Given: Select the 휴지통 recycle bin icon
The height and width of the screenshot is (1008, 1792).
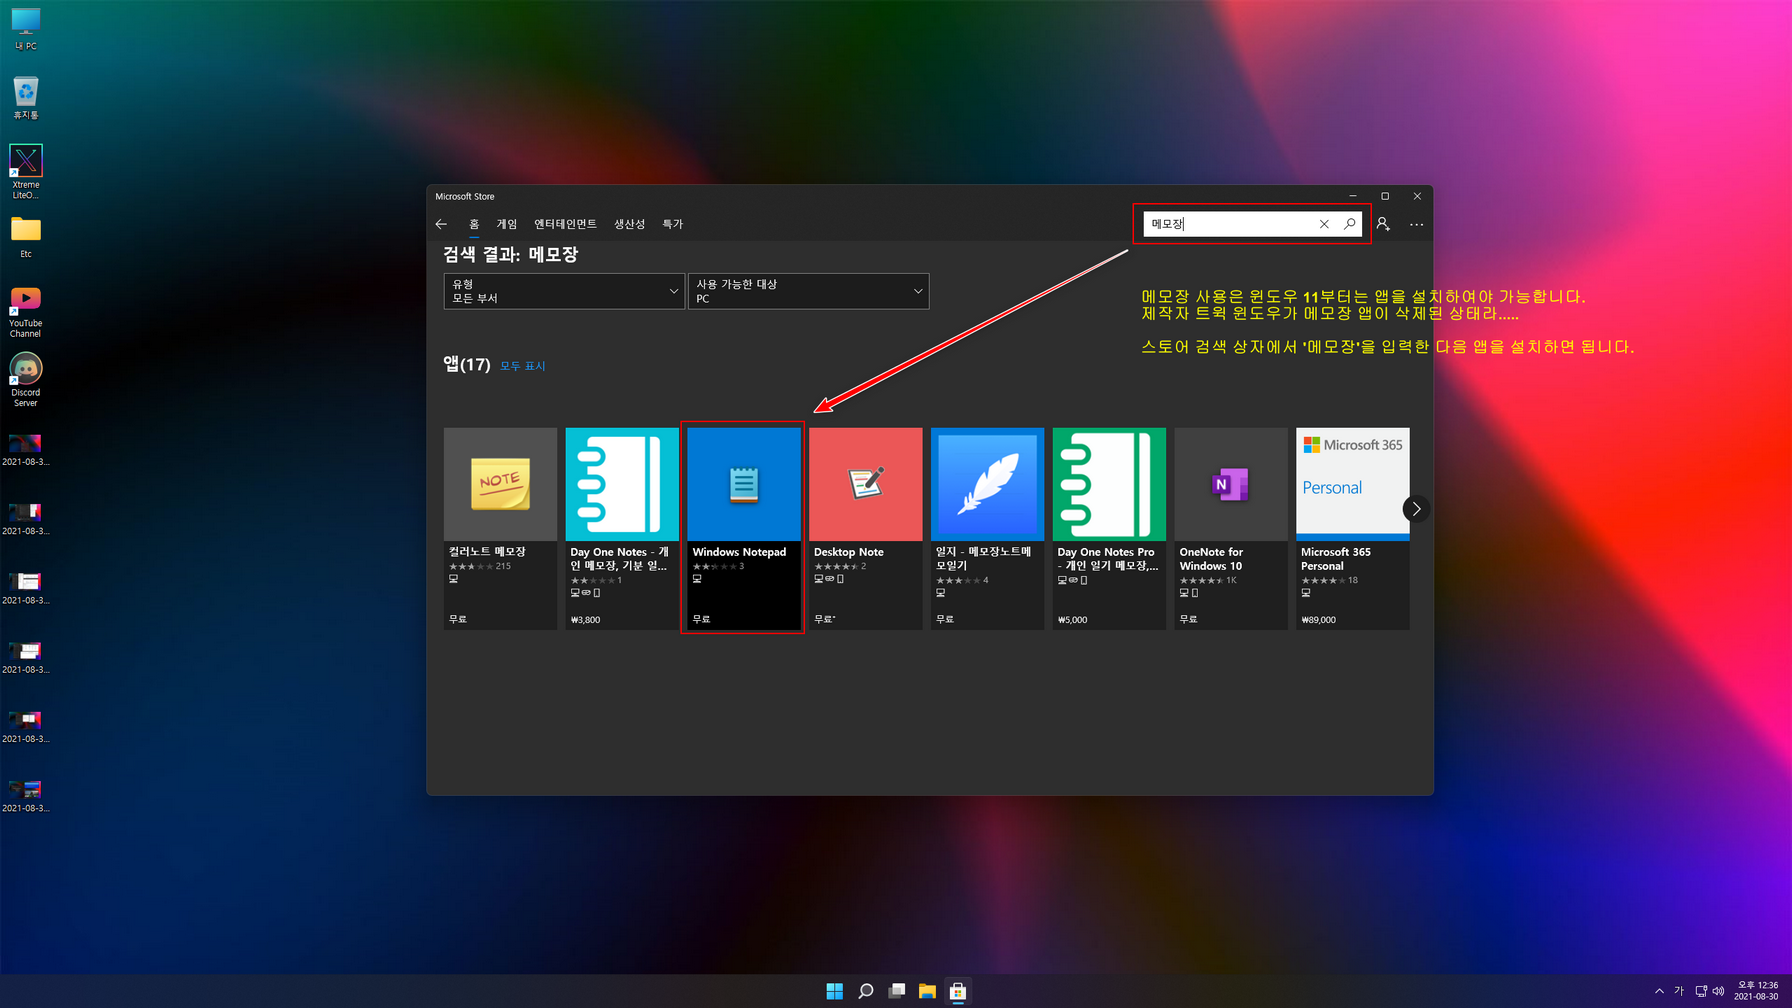Looking at the screenshot, I should [26, 98].
